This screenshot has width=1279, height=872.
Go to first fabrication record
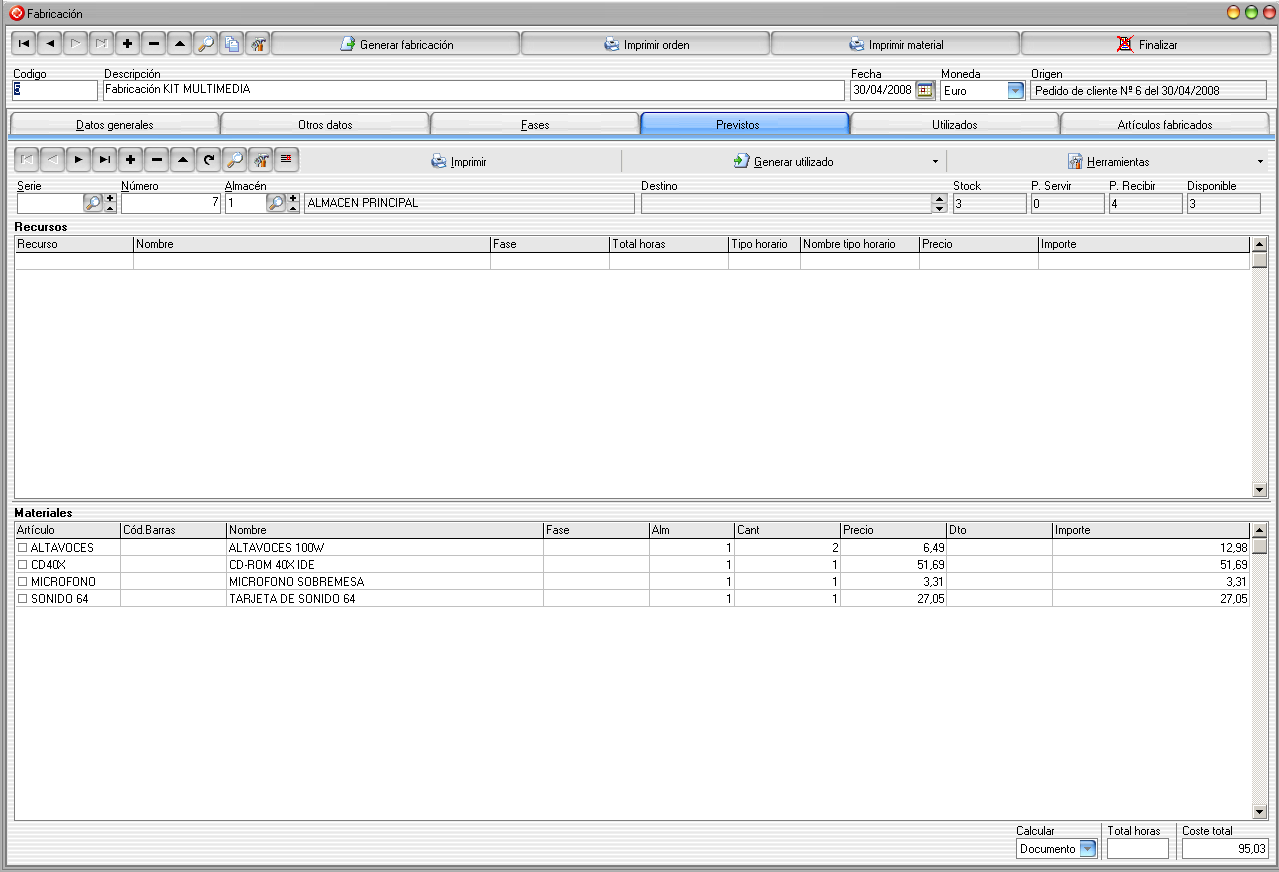click(23, 44)
